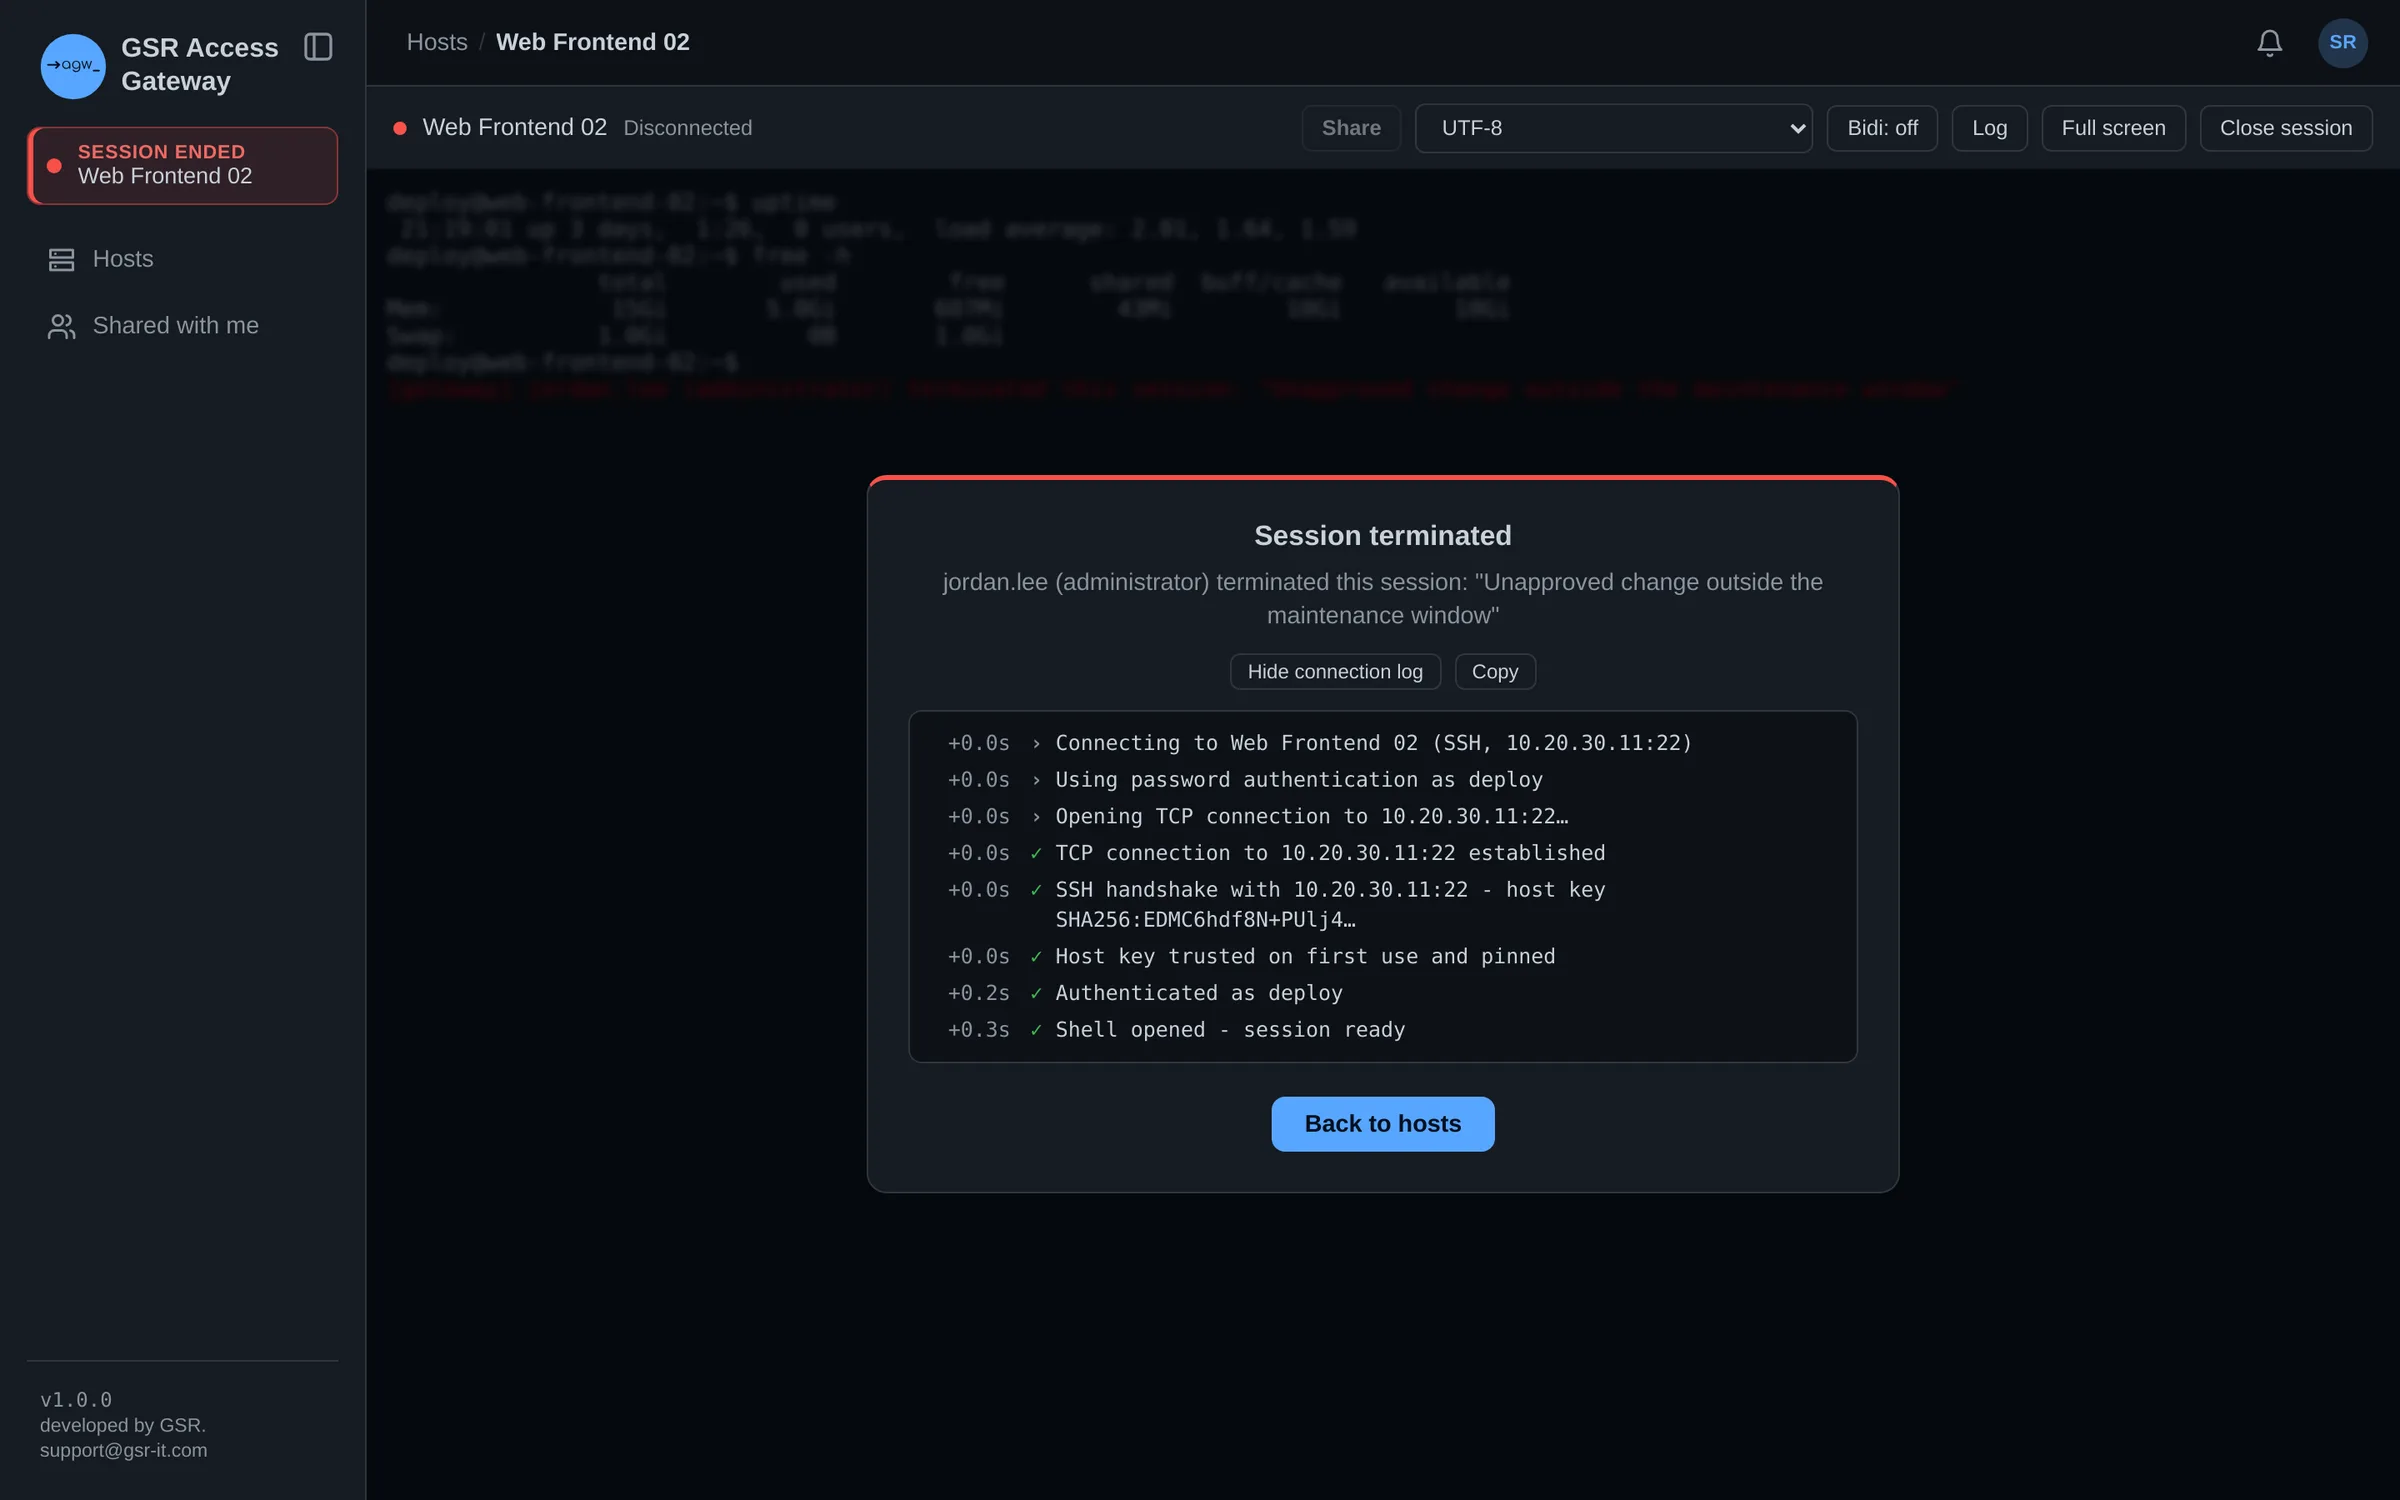Viewport: 2400px width, 1500px height.
Task: Enter Full screen mode
Action: tap(2113, 128)
